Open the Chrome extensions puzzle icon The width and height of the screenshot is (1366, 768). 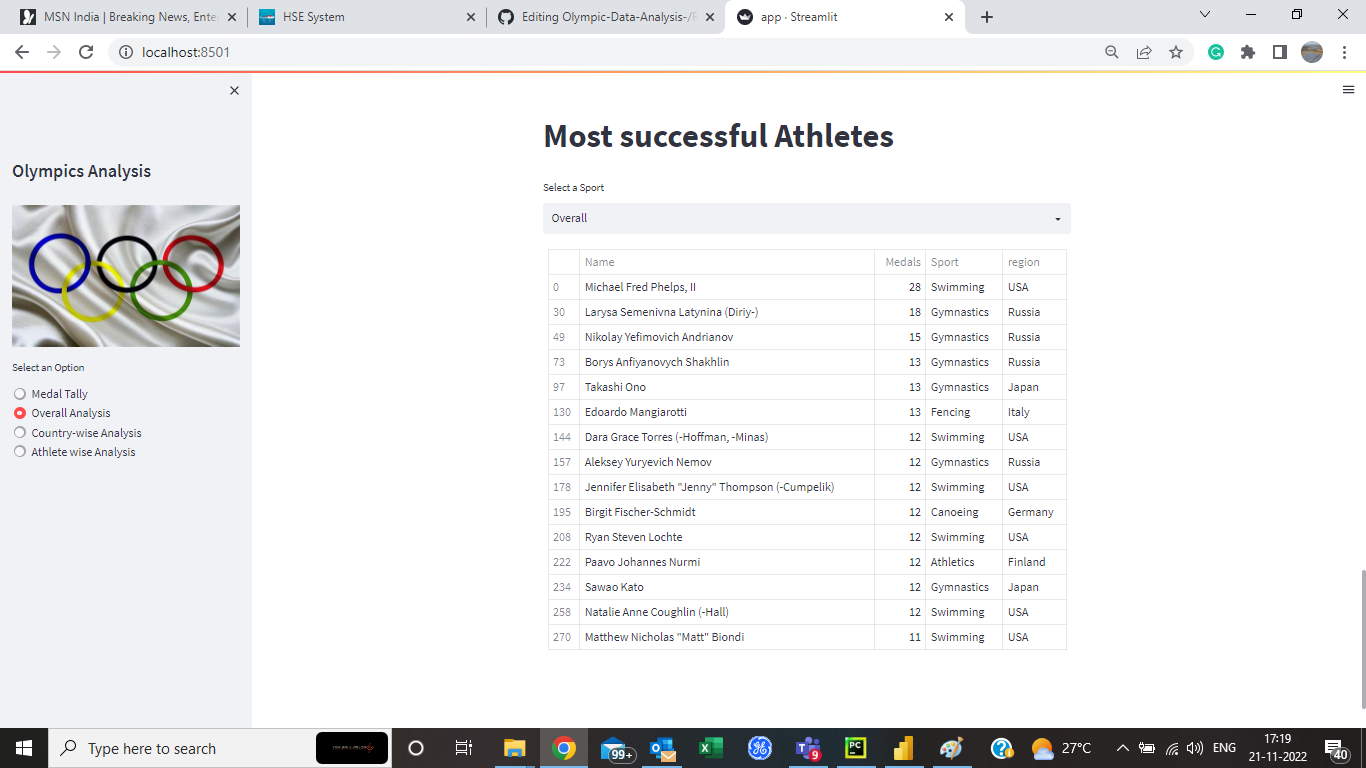[1247, 51]
